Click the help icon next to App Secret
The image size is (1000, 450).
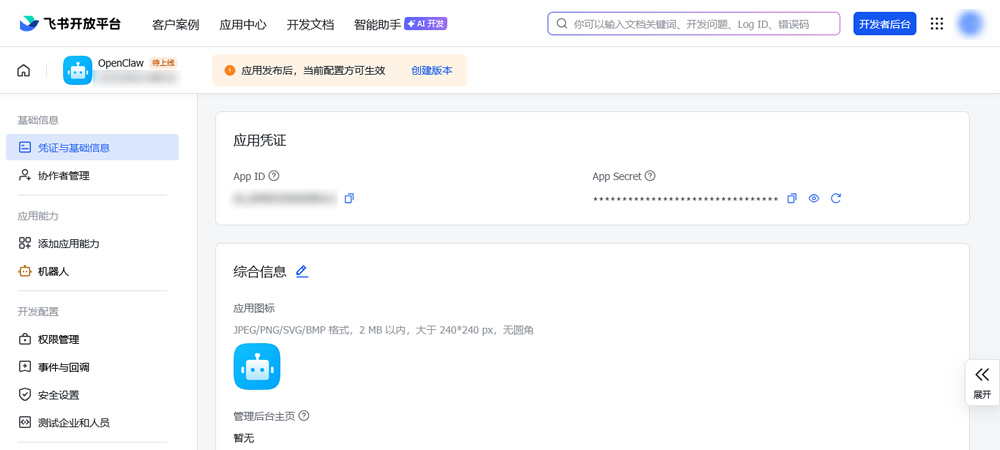pos(650,176)
